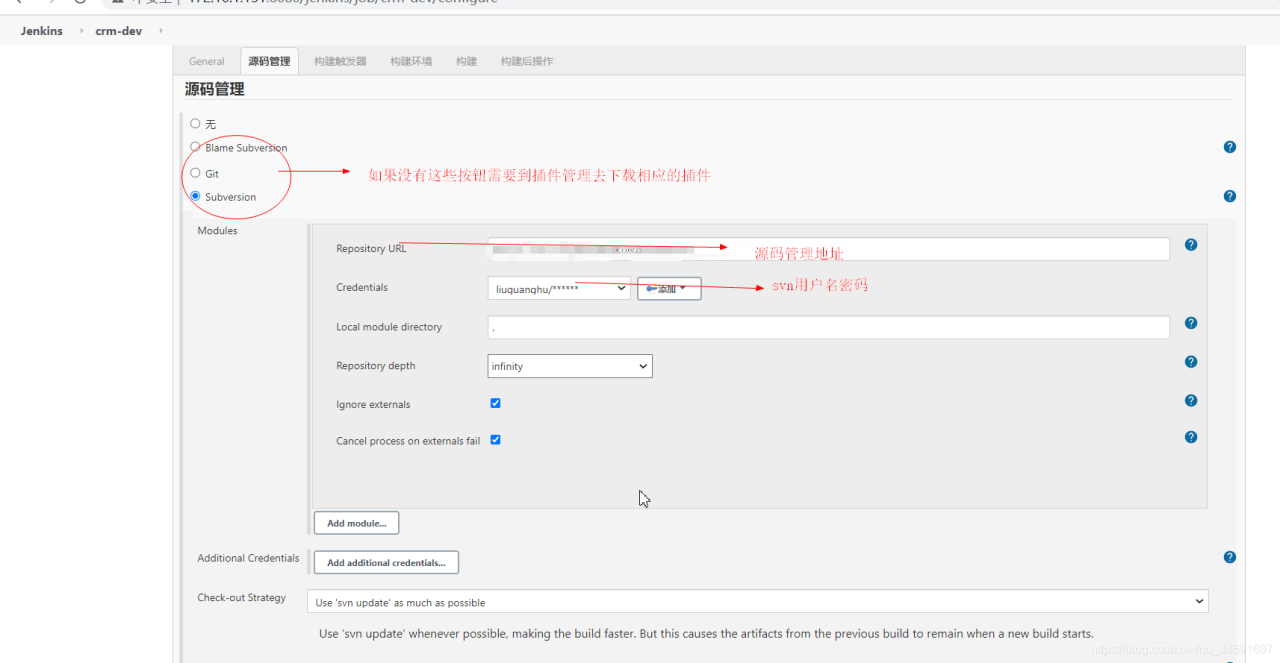
Task: Switch to the General tab
Action: tap(207, 61)
